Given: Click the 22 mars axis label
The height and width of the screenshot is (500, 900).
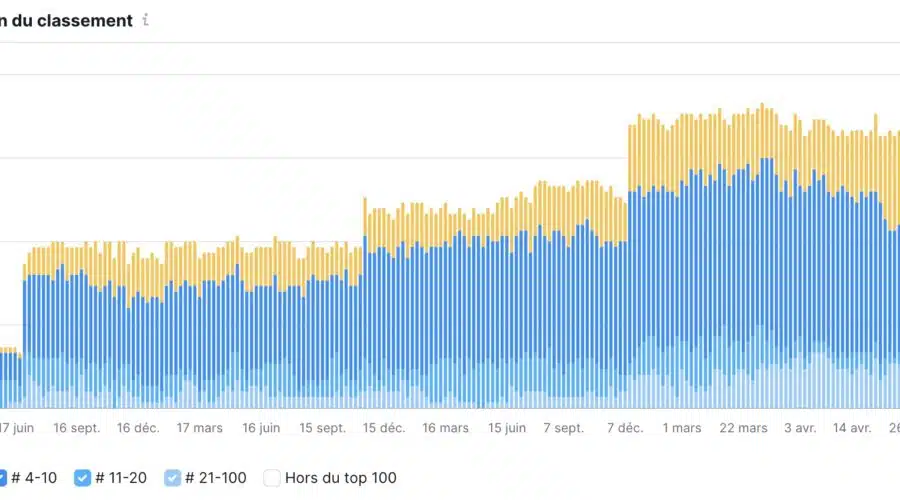Looking at the screenshot, I should [x=743, y=428].
